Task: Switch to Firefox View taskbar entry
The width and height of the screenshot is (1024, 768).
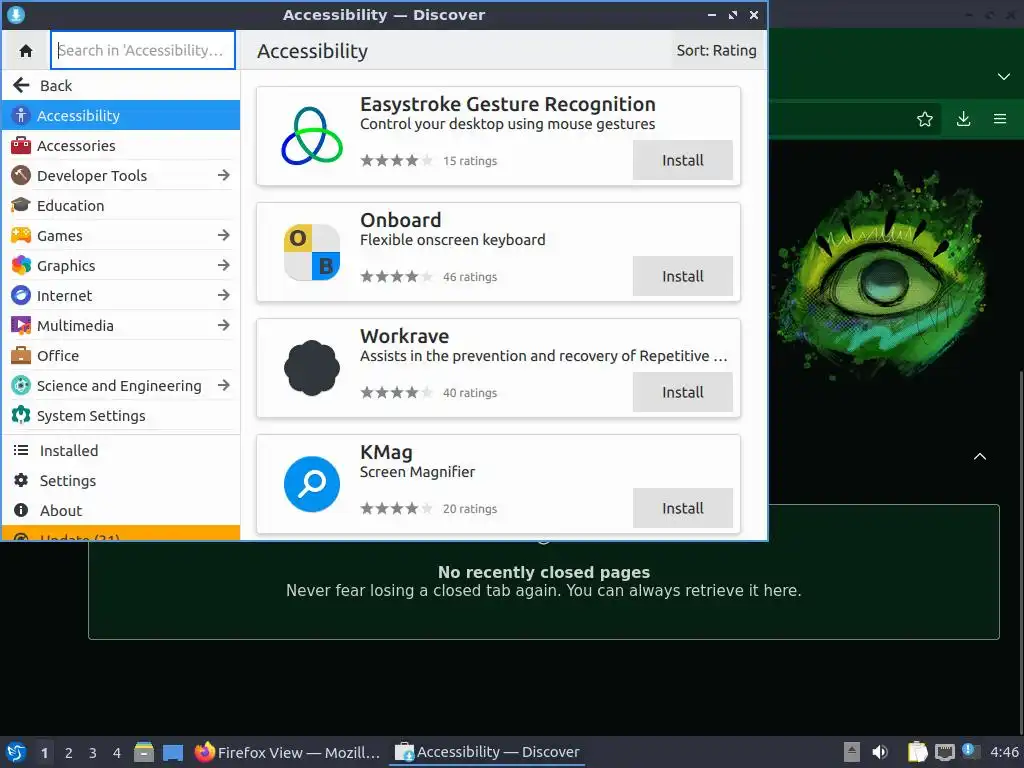Action: tap(287, 752)
